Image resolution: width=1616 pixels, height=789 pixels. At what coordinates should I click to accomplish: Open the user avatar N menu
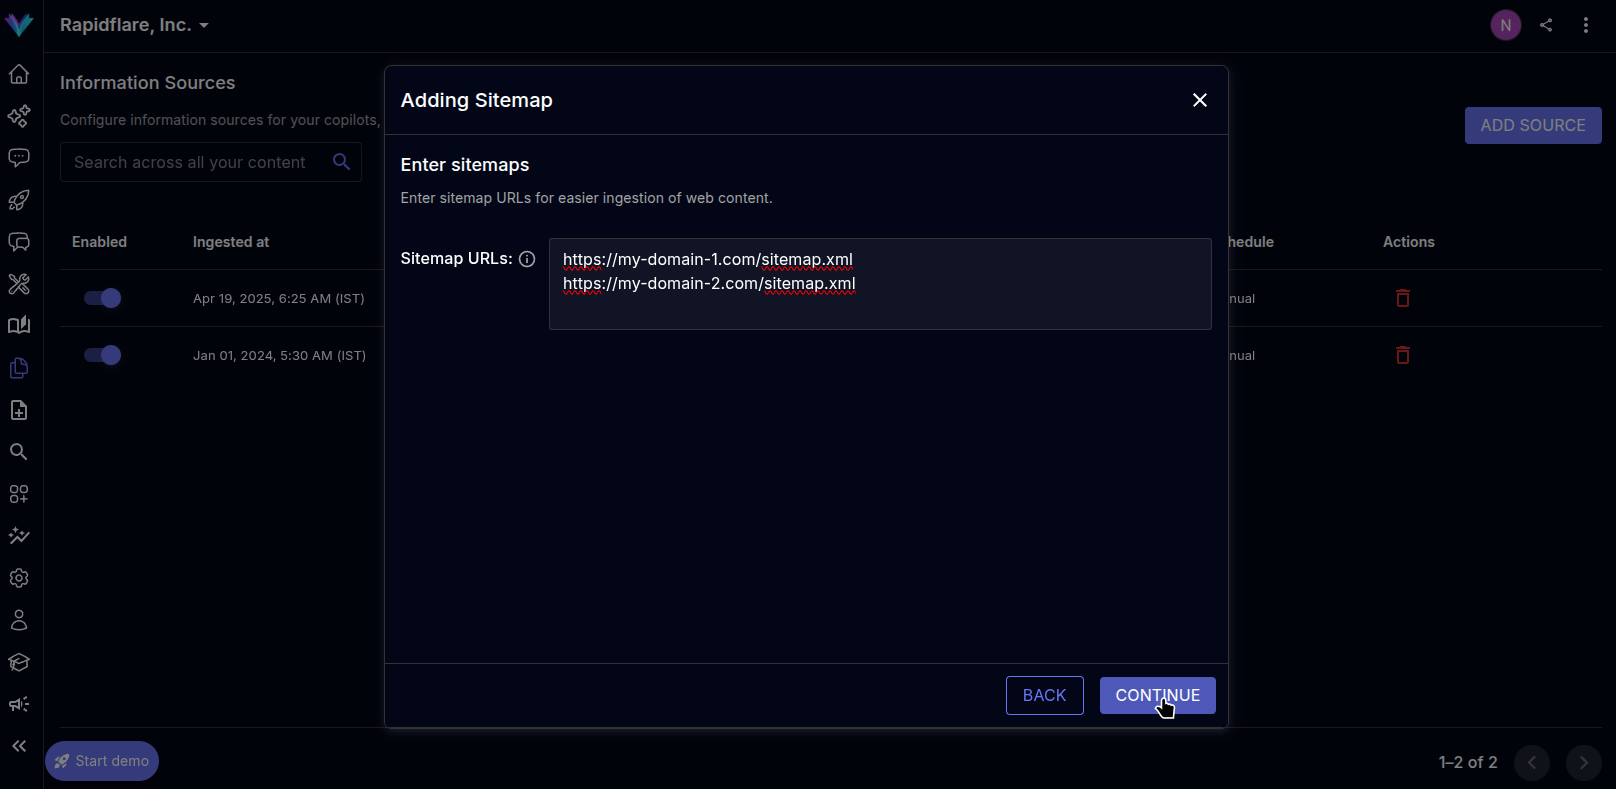pyautogui.click(x=1505, y=25)
